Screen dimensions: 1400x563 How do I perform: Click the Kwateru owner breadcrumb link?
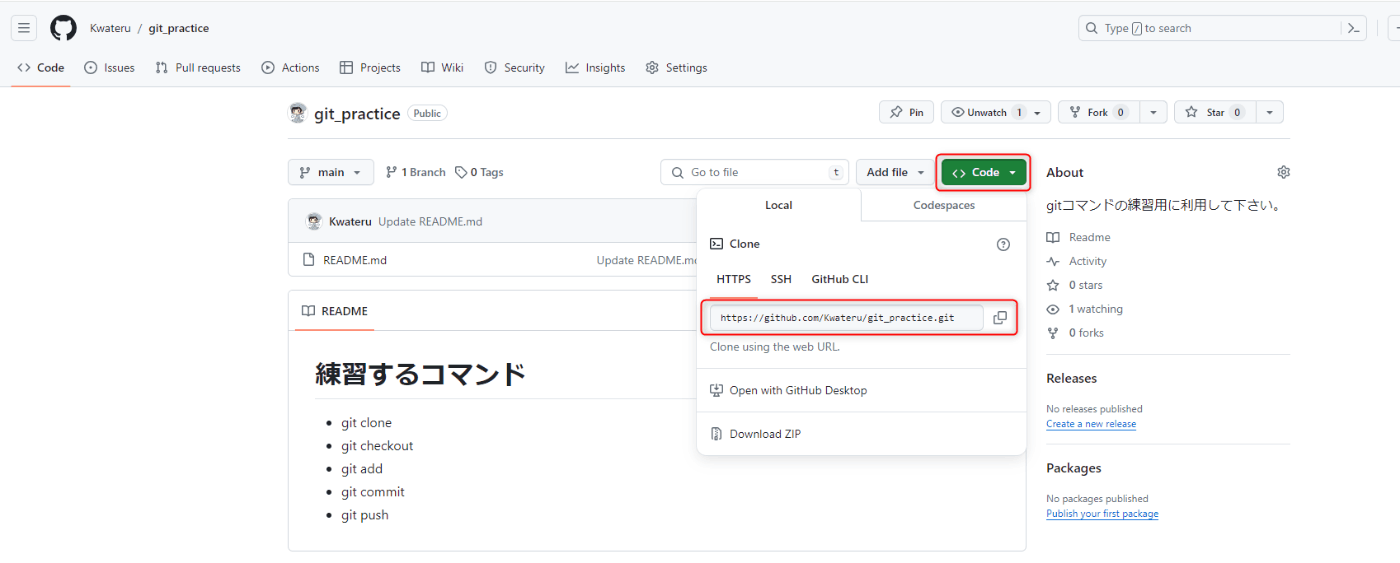click(110, 28)
